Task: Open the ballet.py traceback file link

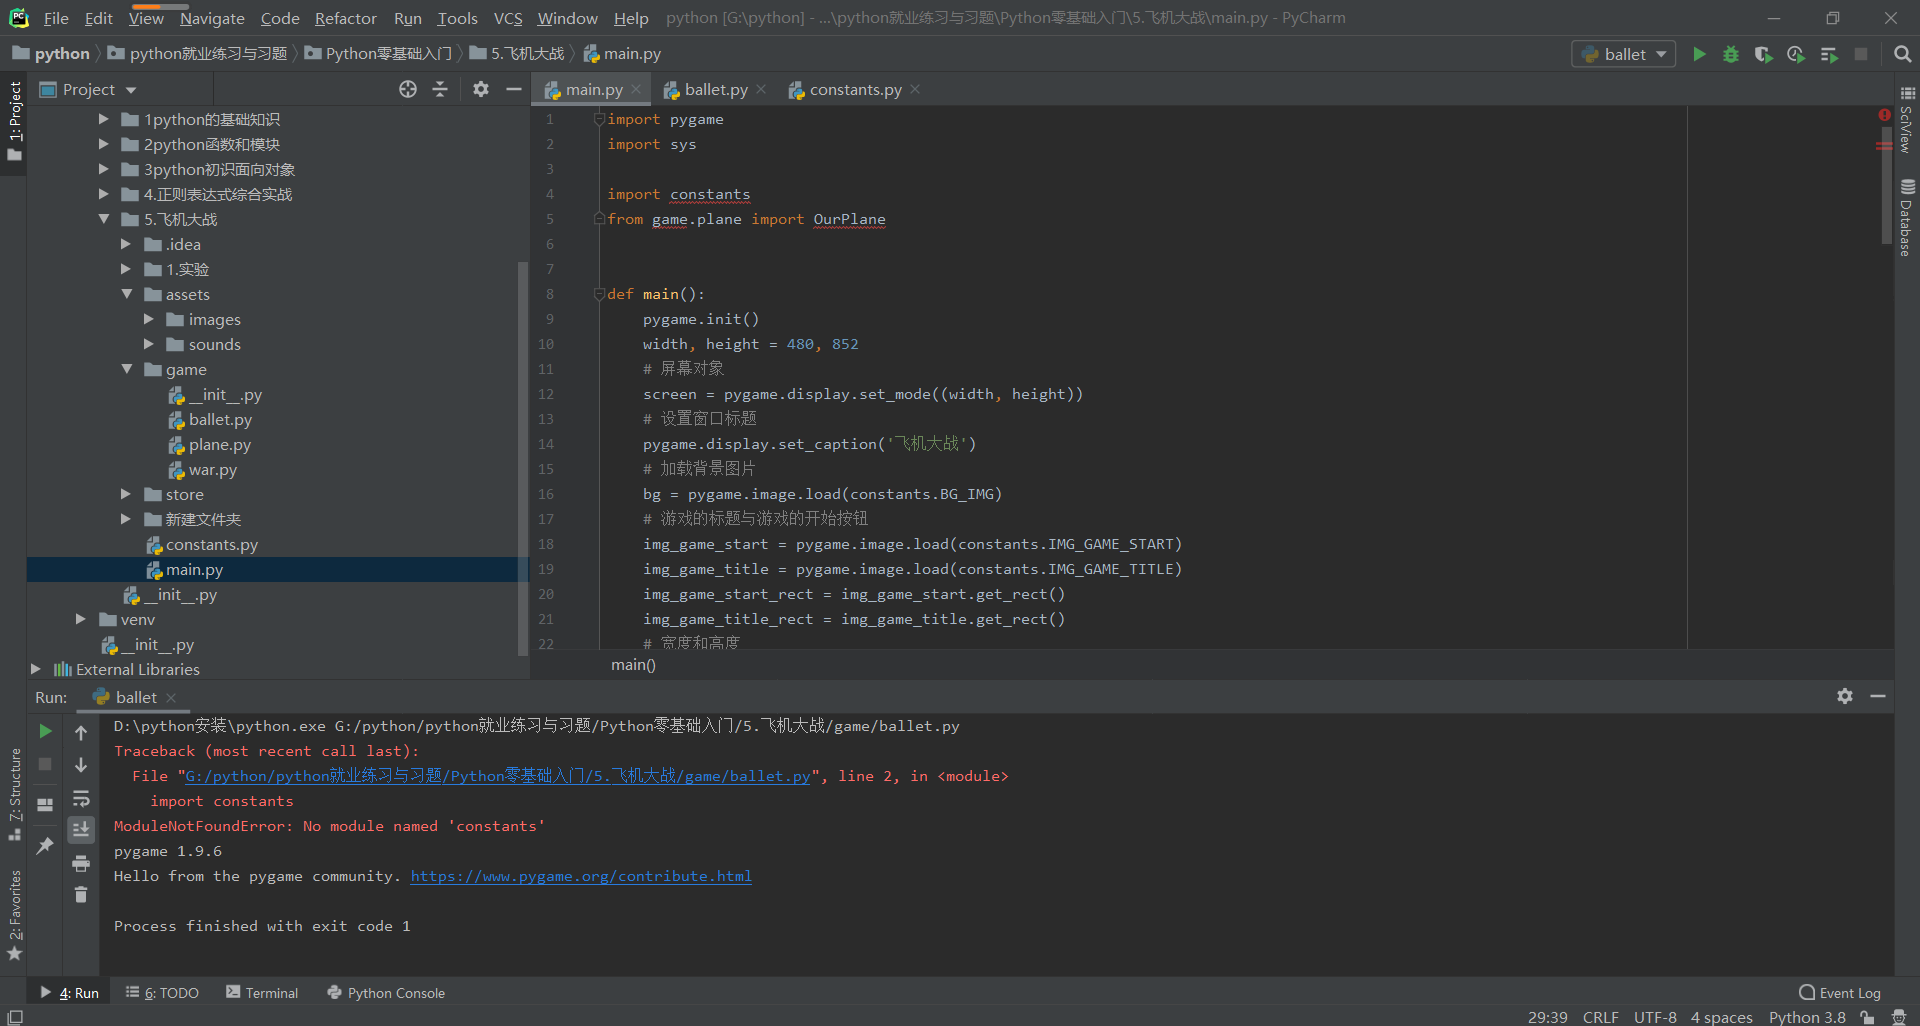Action: (x=497, y=776)
